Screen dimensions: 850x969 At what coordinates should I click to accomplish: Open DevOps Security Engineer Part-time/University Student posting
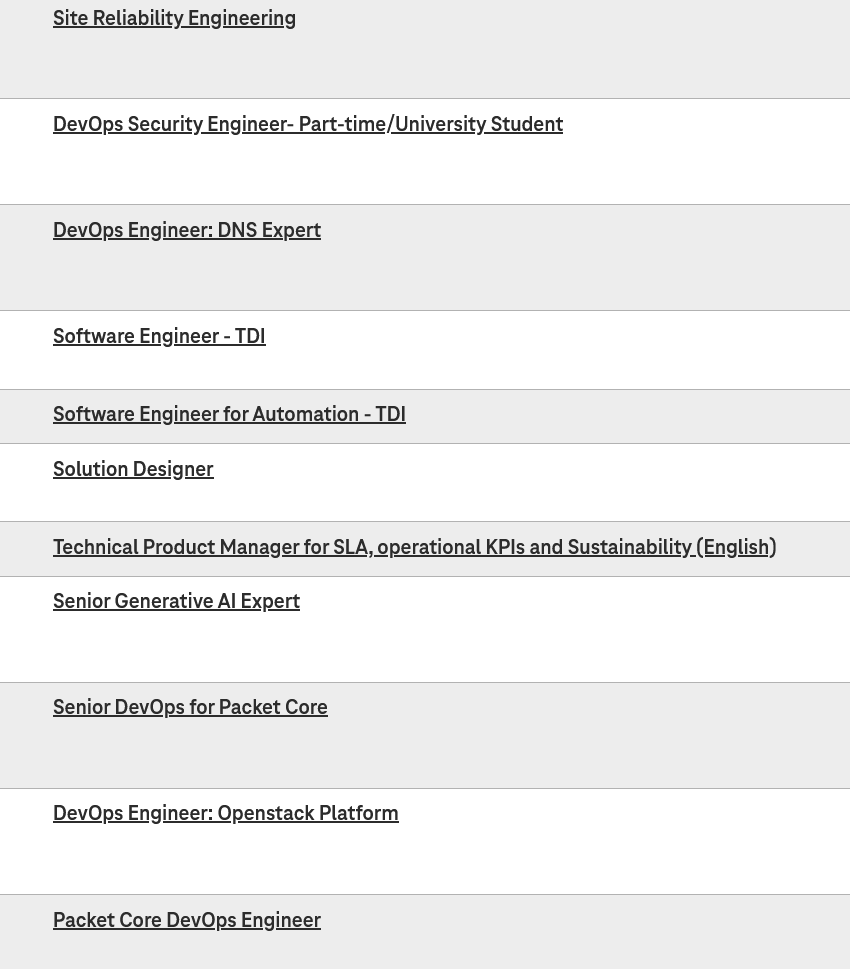pyautogui.click(x=308, y=124)
